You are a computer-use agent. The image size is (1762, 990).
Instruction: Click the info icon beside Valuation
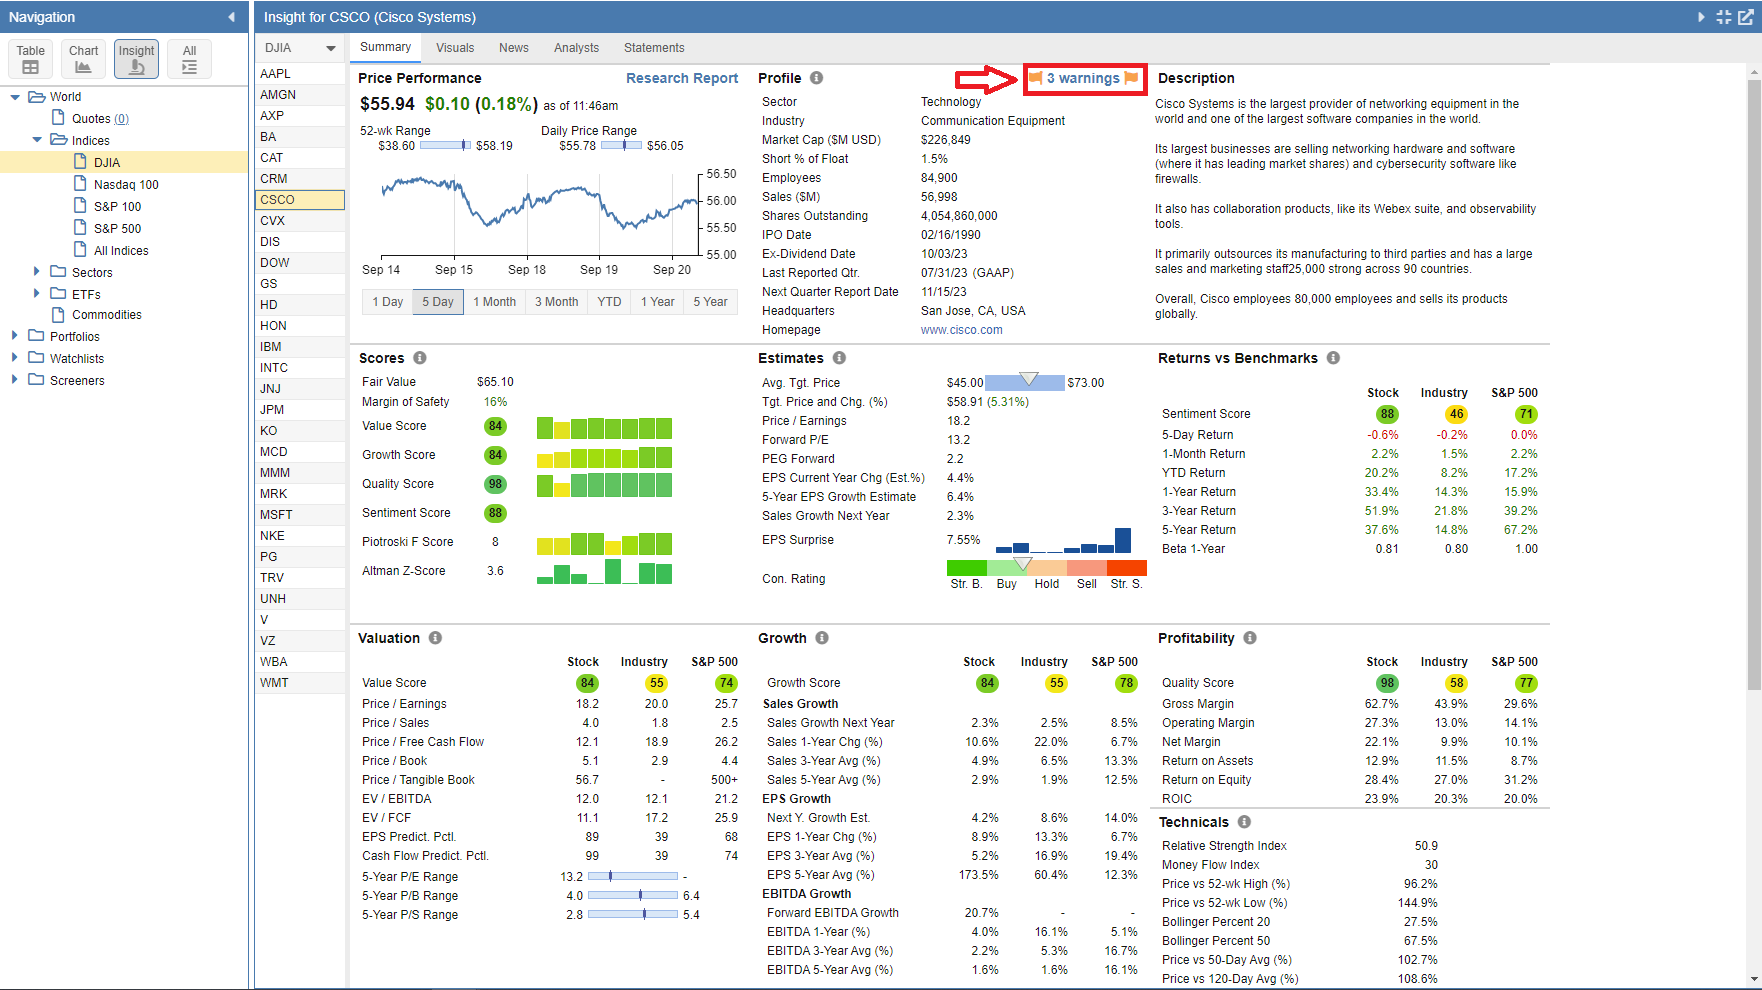(x=435, y=638)
